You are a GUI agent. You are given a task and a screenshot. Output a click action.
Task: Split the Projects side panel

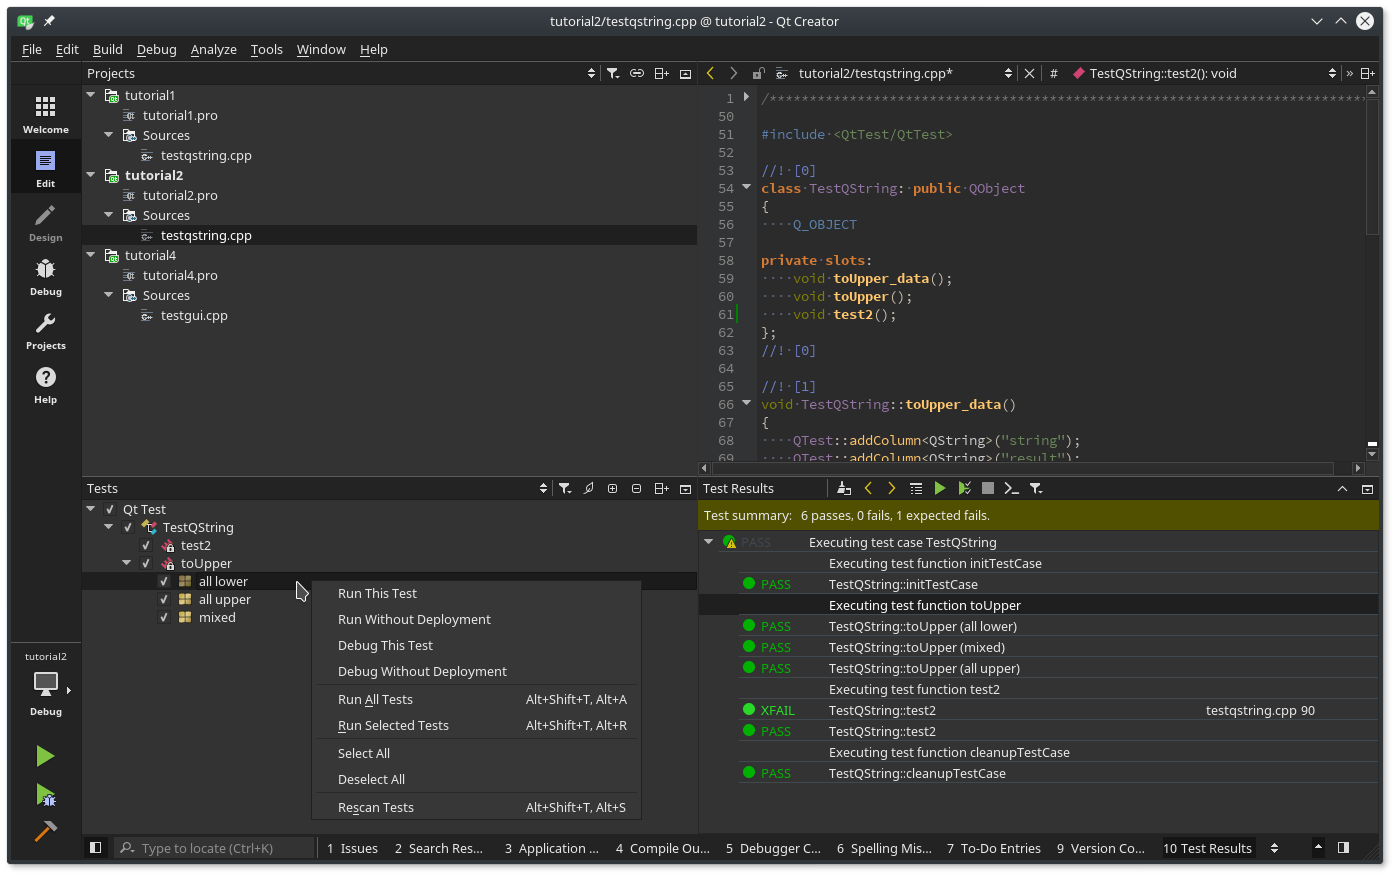pyautogui.click(x=661, y=73)
